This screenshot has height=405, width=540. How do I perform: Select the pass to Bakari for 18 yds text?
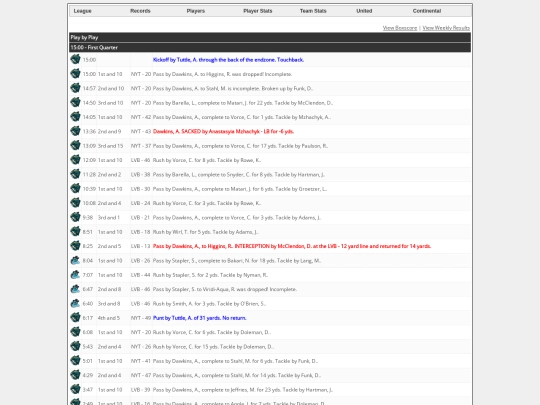[x=237, y=260]
